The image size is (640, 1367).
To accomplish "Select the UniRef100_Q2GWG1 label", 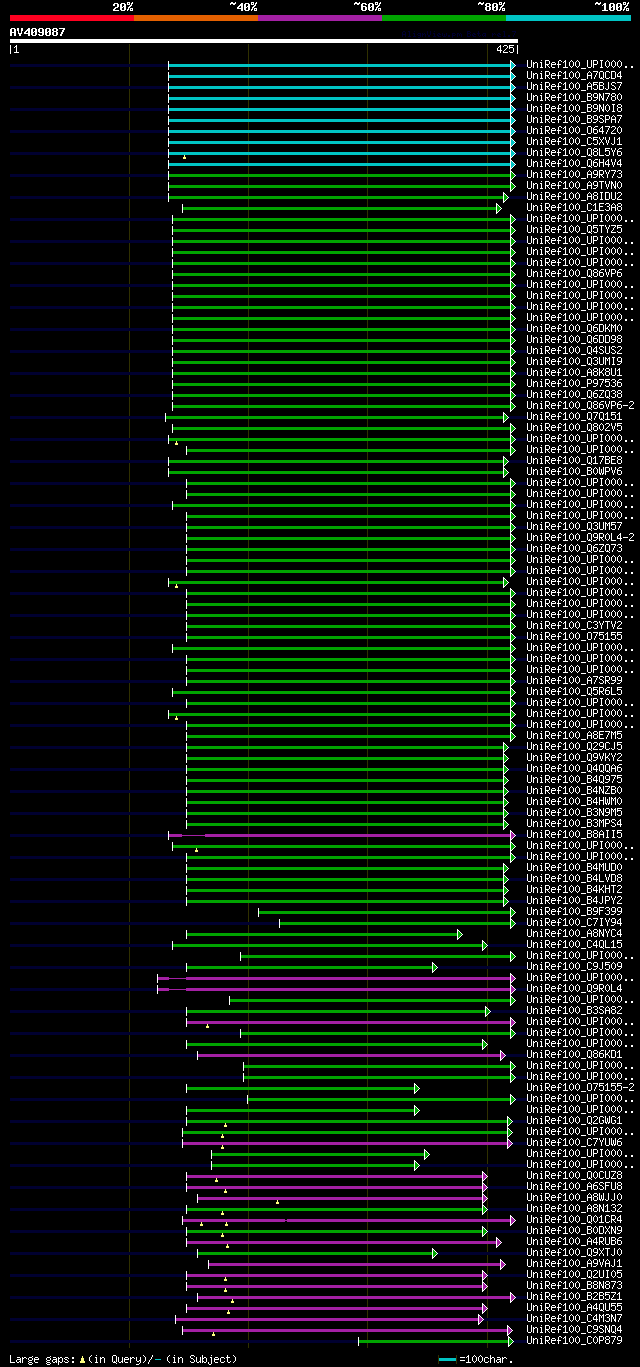I will tap(574, 1120).
